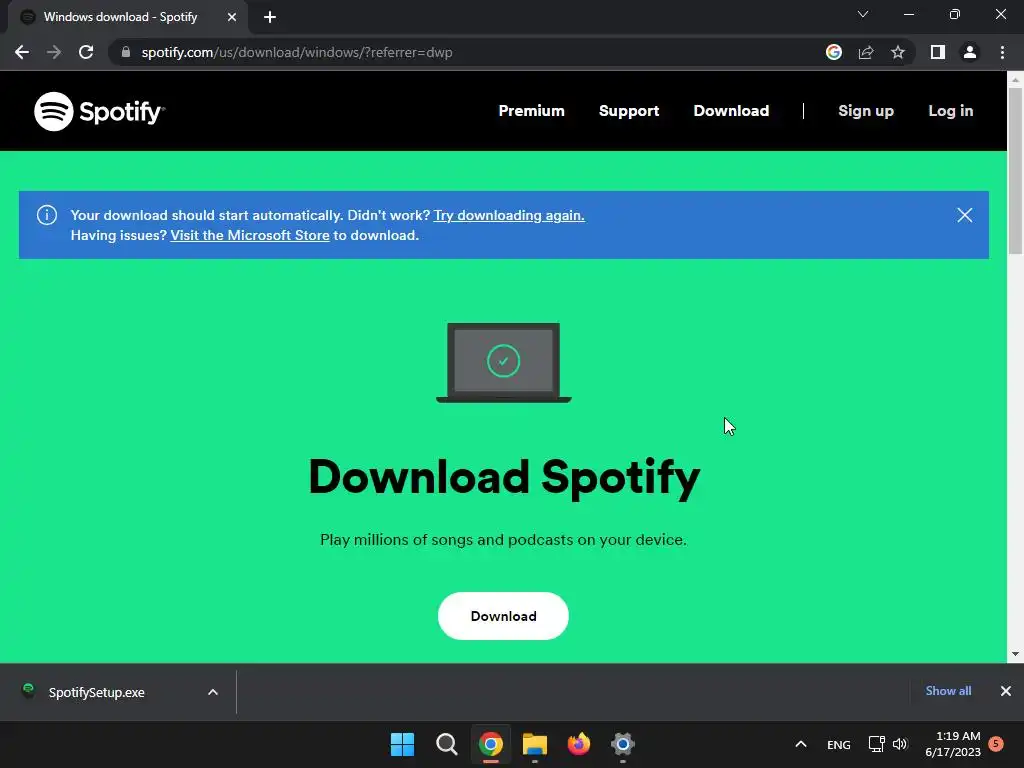1024x768 pixels.
Task: Click the Spotify logo in header
Action: coord(99,111)
